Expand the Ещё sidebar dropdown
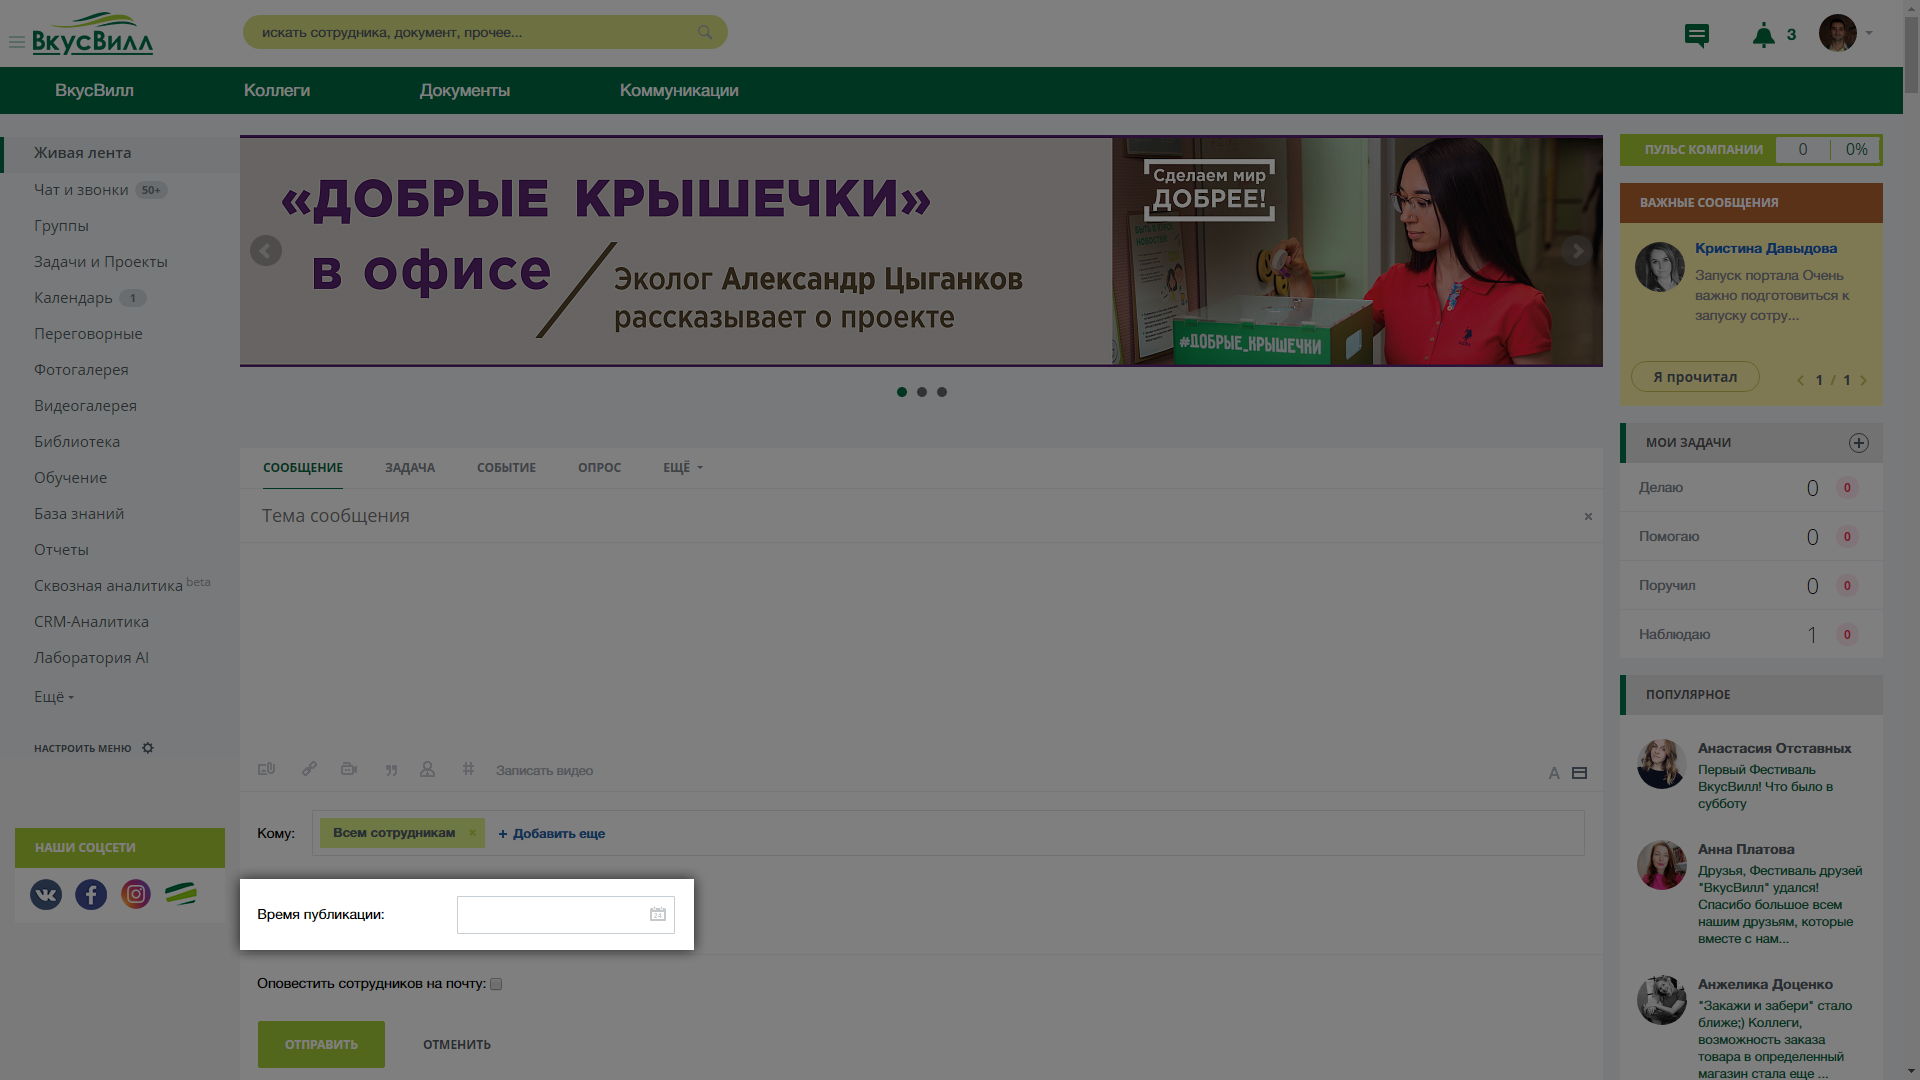Screen dimensions: 1920x1080 click(x=54, y=697)
